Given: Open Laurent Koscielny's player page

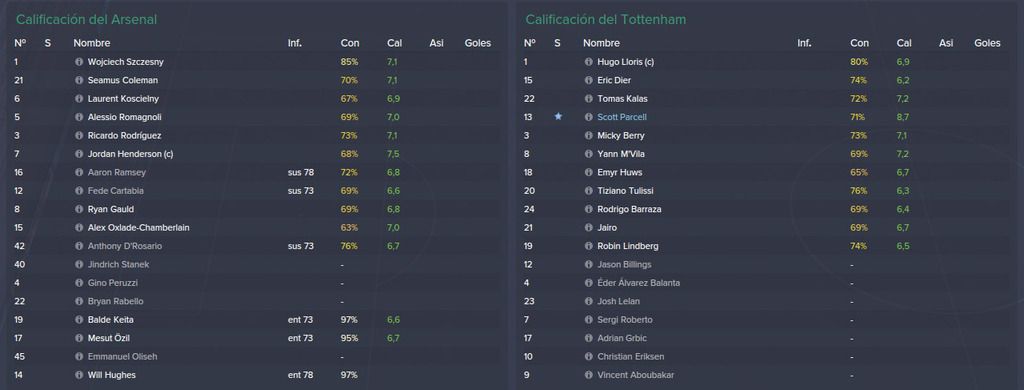Looking at the screenshot, I should [123, 99].
